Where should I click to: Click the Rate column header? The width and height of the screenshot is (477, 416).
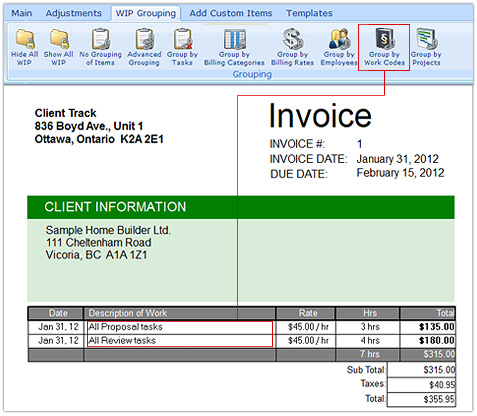click(x=306, y=313)
